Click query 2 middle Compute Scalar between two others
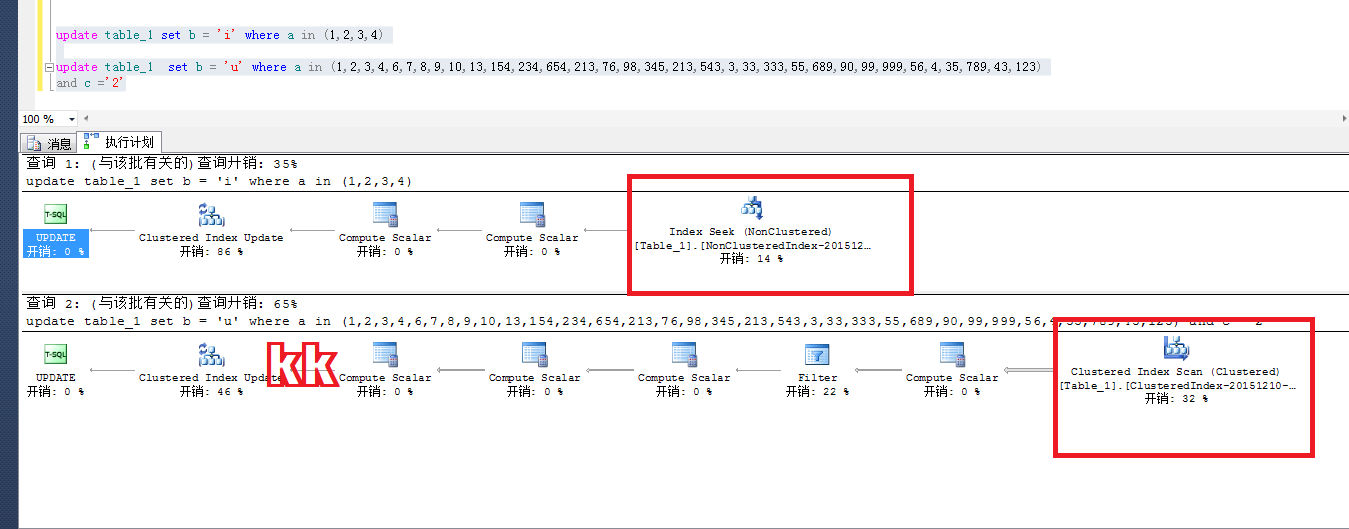The height and width of the screenshot is (529, 1349). tap(534, 369)
